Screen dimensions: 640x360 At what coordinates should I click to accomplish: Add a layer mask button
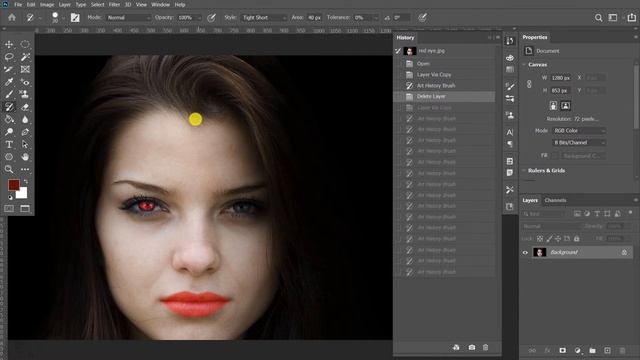point(562,351)
